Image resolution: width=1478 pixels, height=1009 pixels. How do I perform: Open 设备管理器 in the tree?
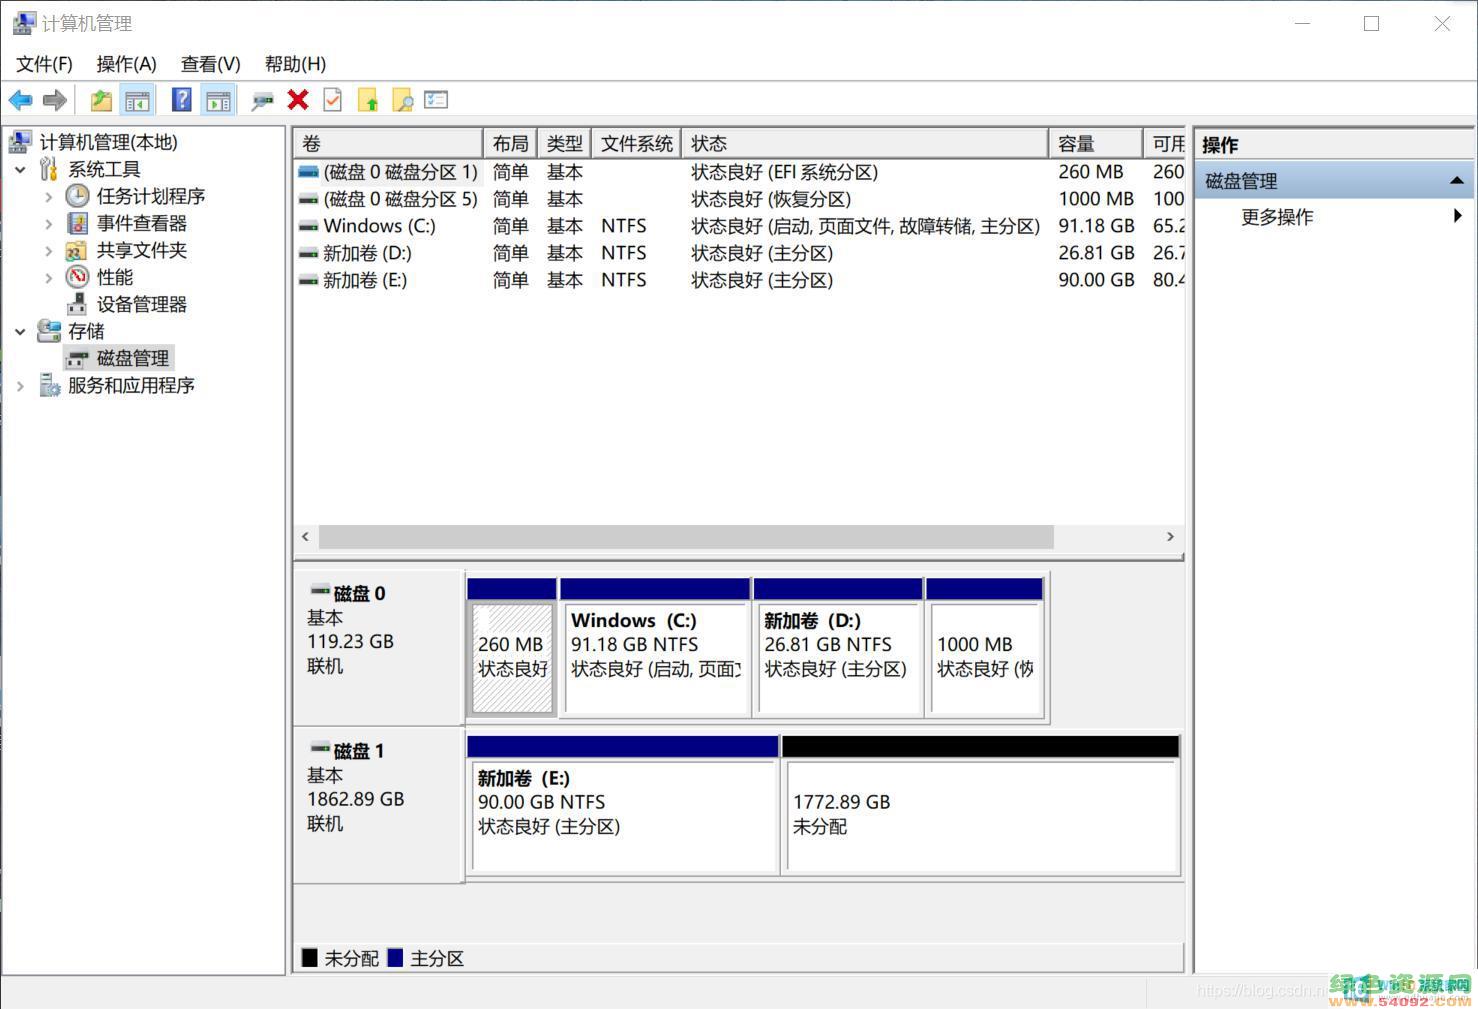(x=142, y=304)
